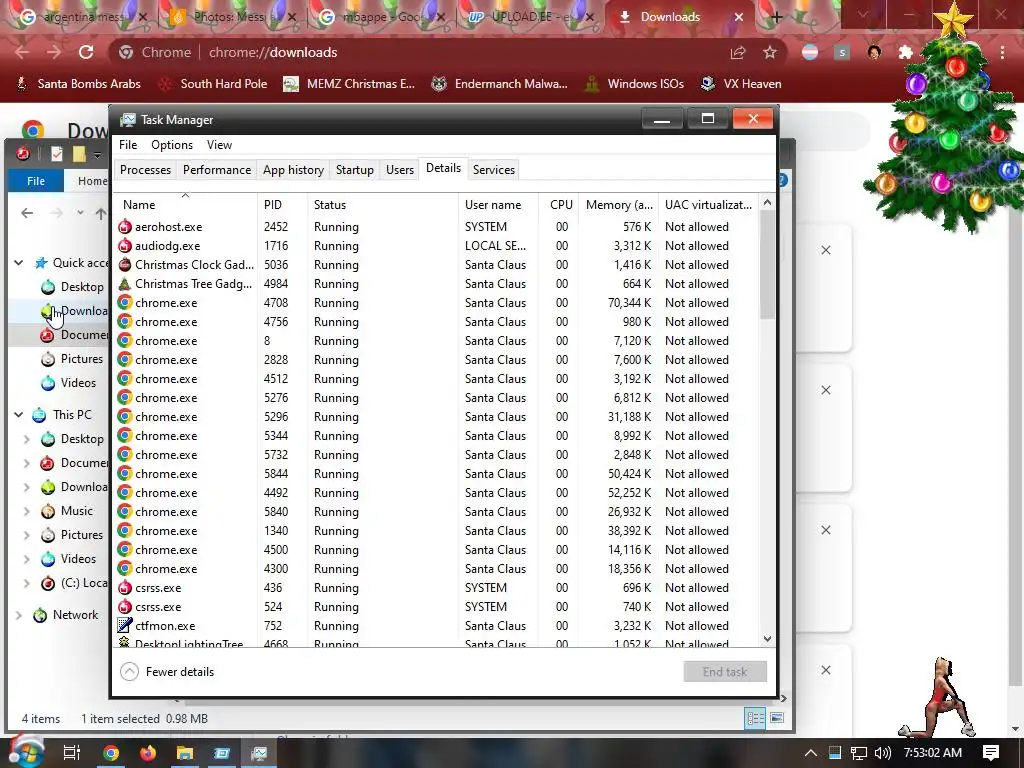
Task: Switch to Performance tab
Action: (x=217, y=170)
